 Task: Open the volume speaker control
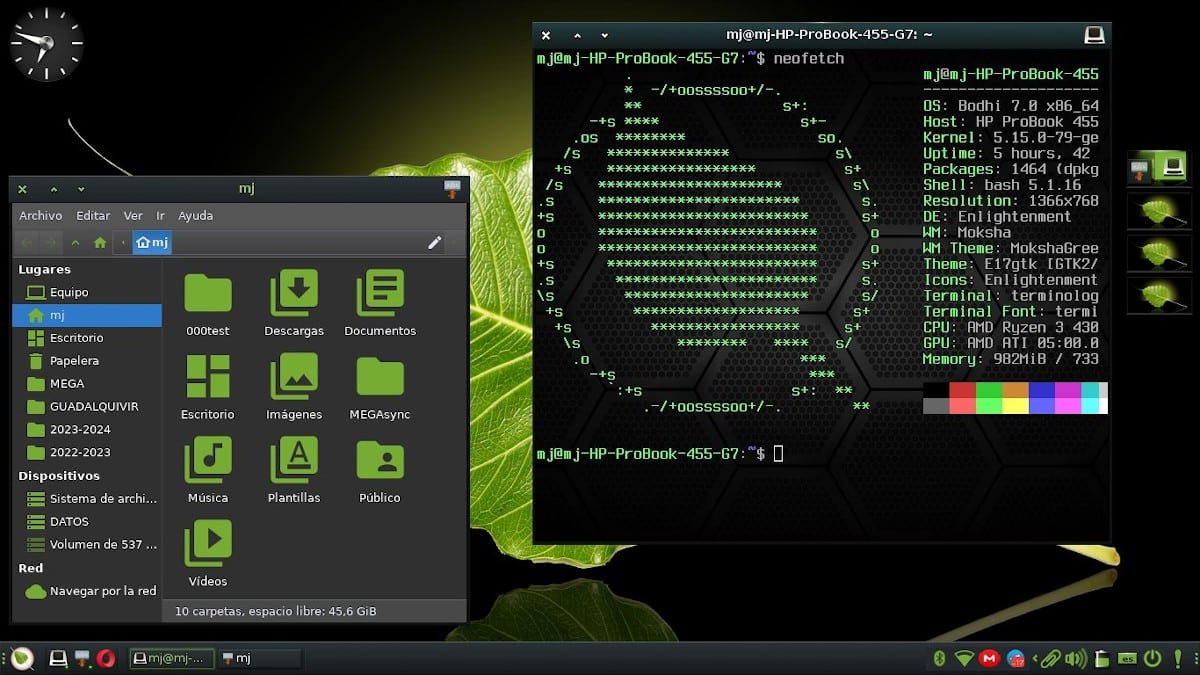1076,658
